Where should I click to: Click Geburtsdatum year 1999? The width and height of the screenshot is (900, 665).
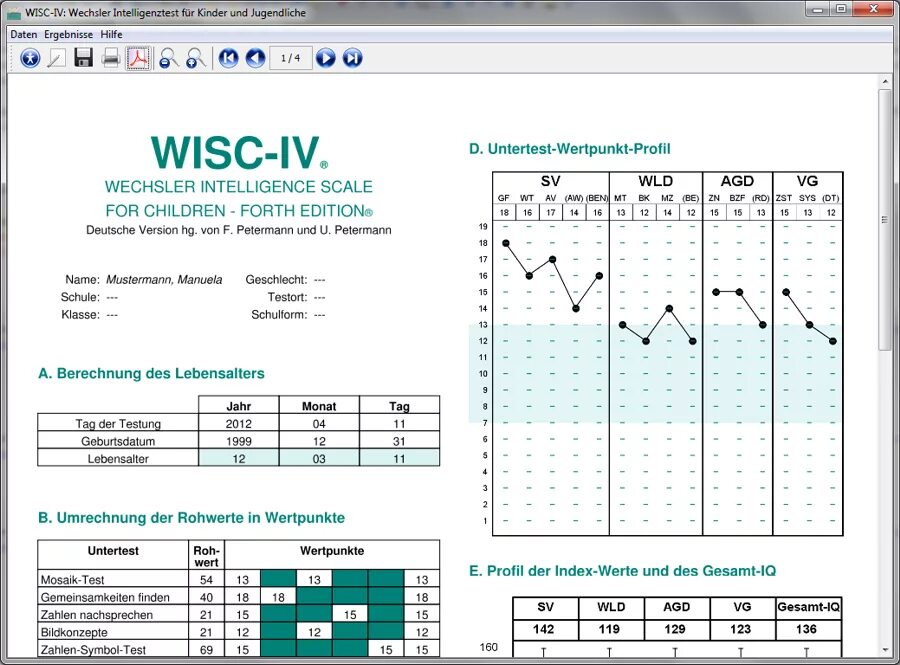pyautogui.click(x=239, y=441)
